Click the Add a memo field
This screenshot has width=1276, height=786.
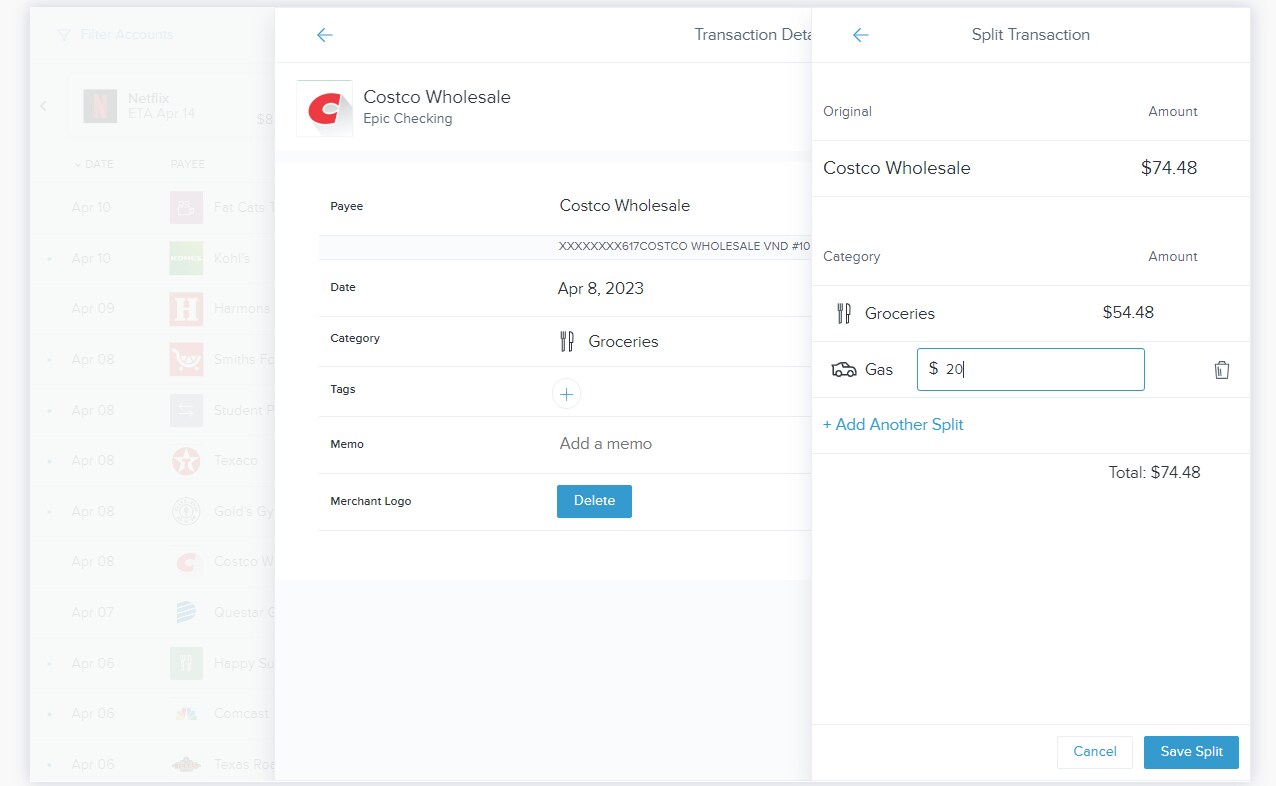(606, 443)
